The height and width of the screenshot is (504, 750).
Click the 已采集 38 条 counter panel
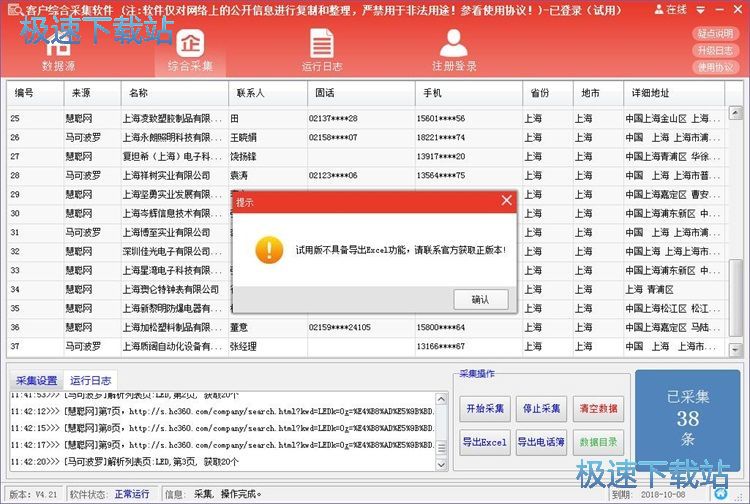click(687, 419)
